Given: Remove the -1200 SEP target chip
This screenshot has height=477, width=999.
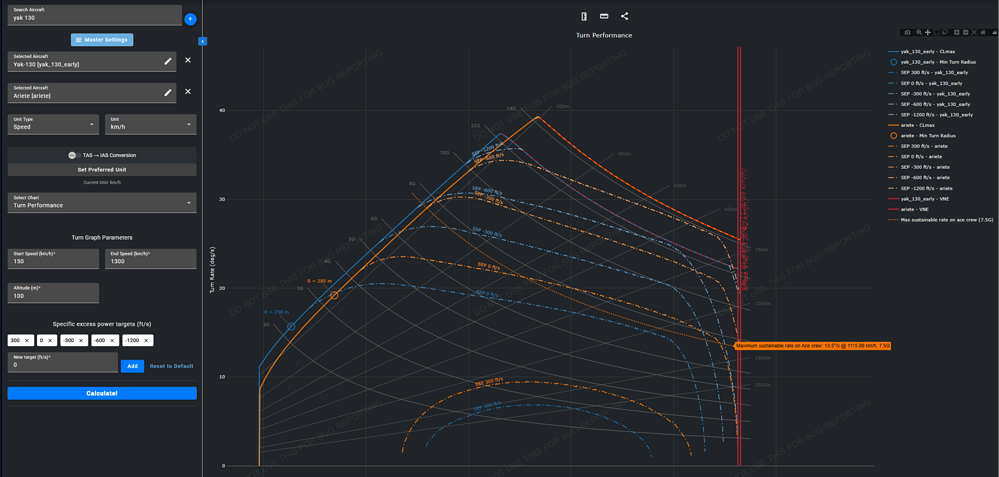Looking at the screenshot, I should pos(147,341).
